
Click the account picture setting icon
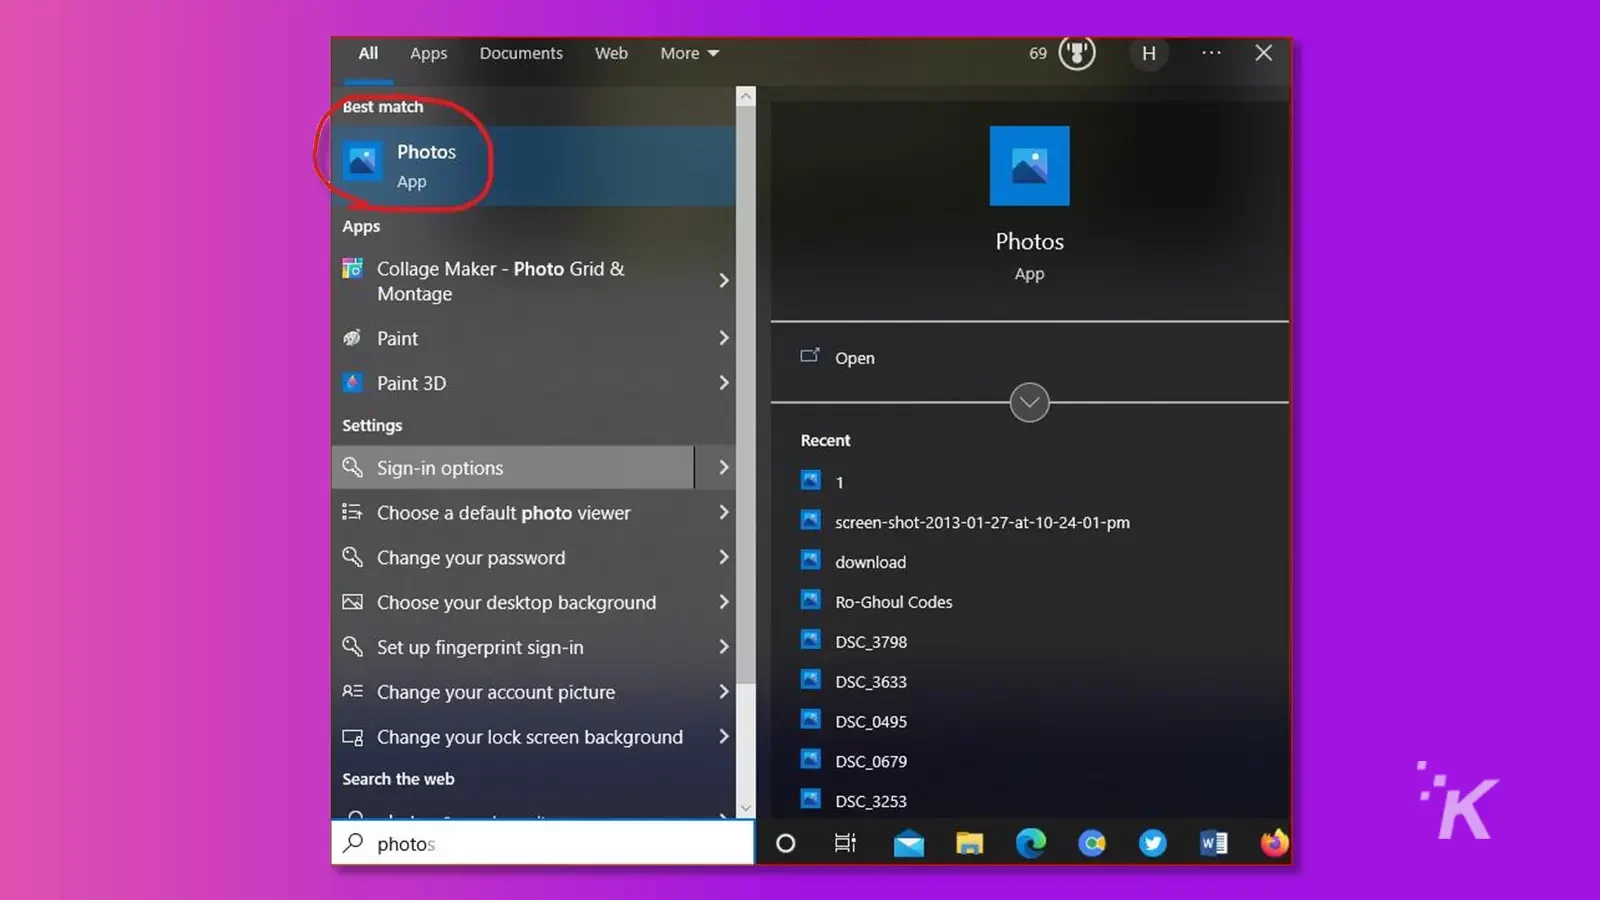coord(352,691)
